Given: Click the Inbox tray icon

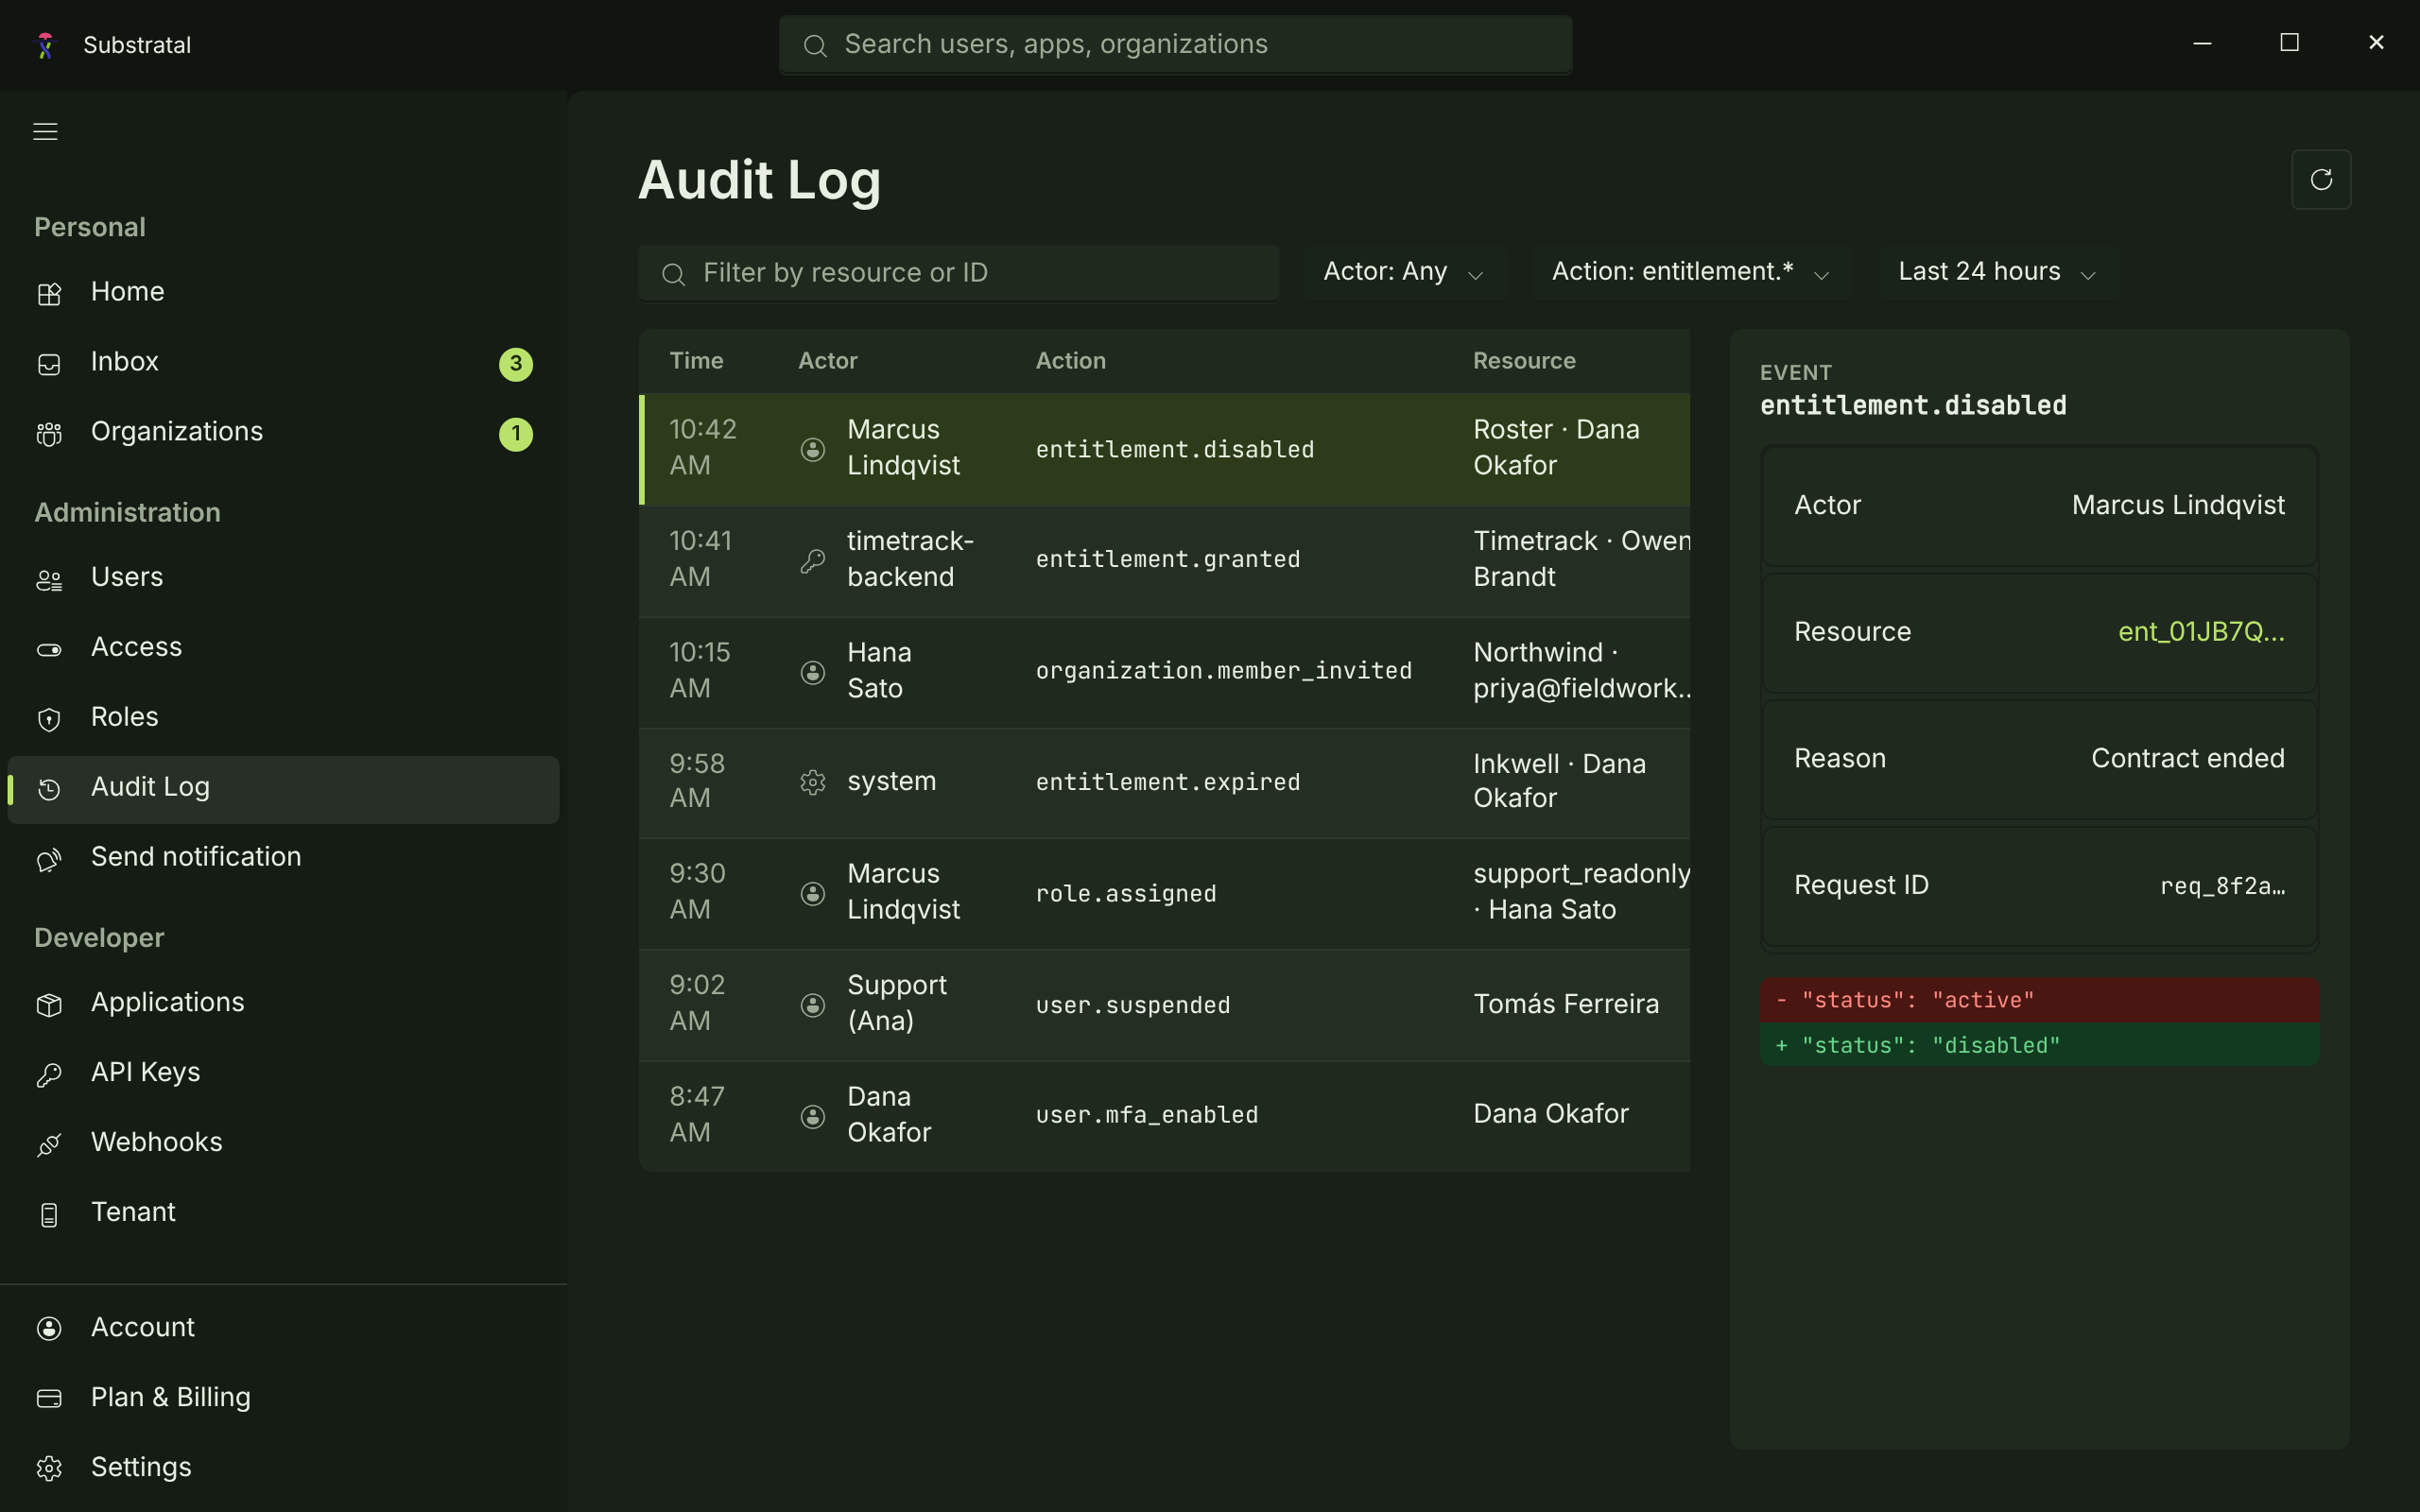Looking at the screenshot, I should 49,364.
